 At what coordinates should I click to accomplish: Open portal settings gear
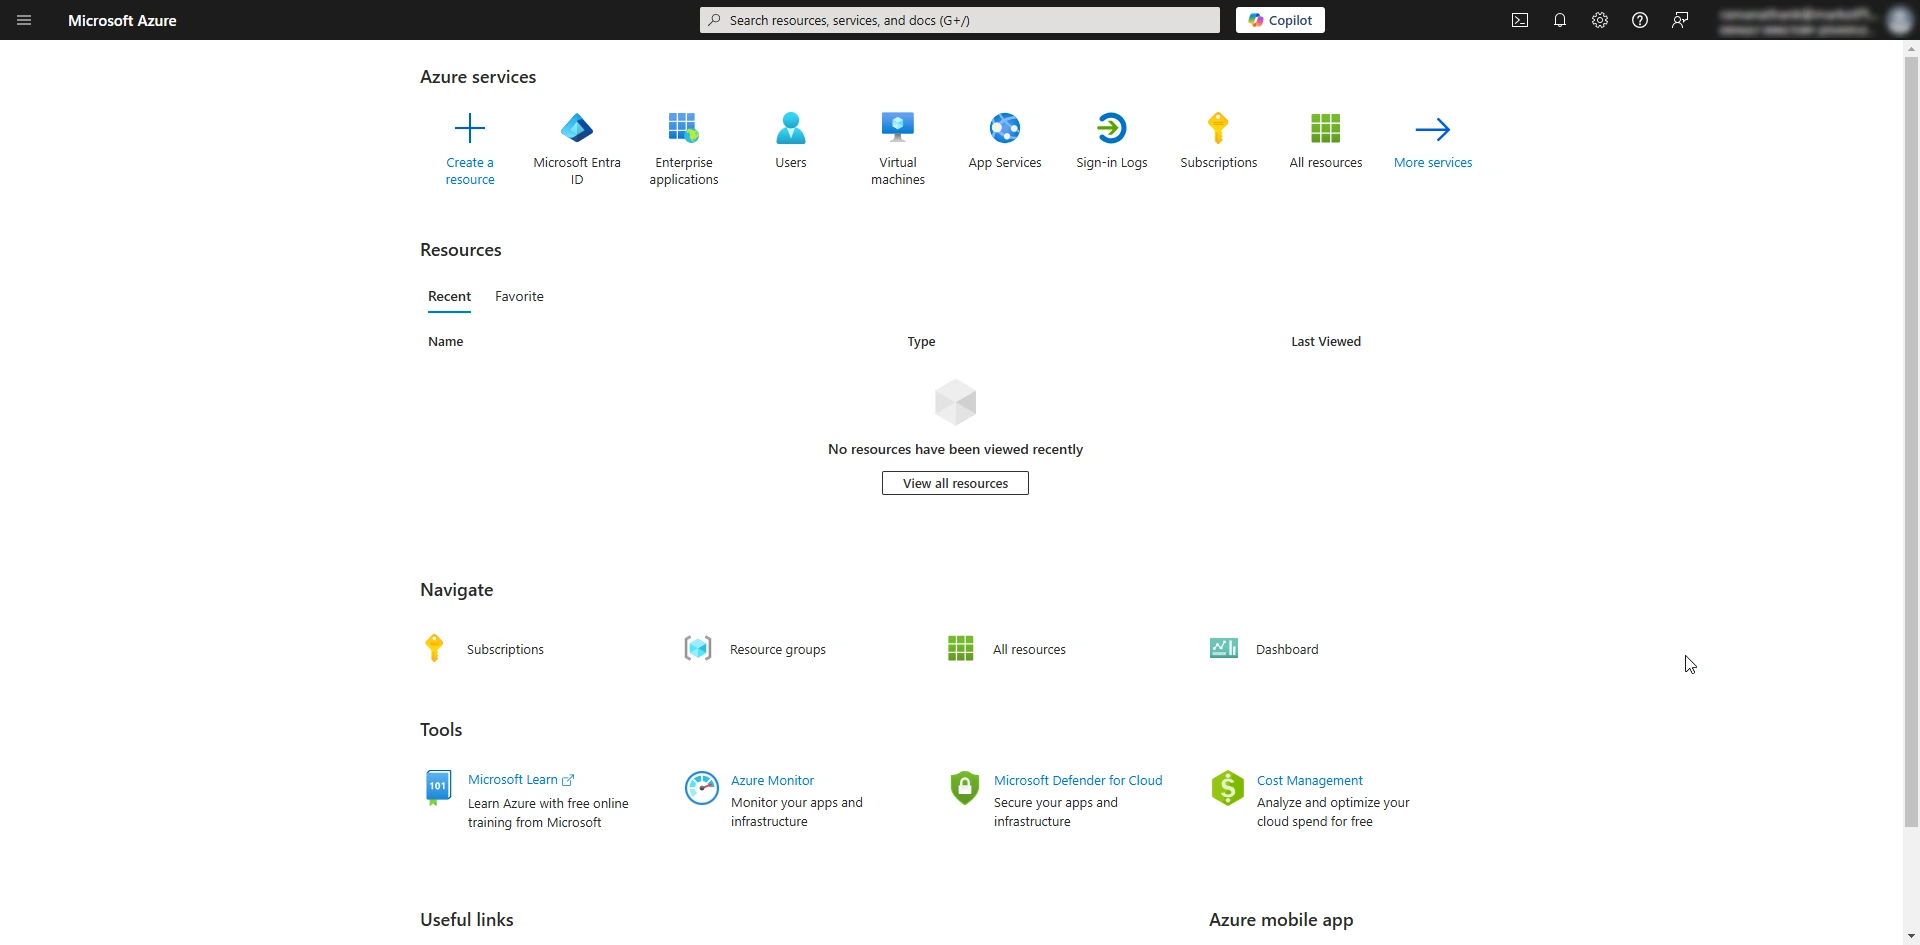[x=1599, y=20]
